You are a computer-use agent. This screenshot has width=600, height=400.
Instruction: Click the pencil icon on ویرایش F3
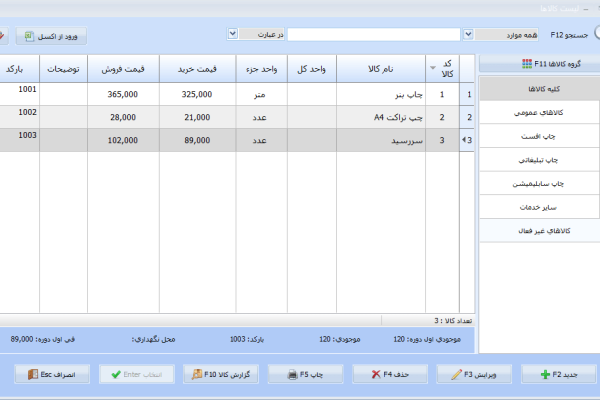point(456,374)
